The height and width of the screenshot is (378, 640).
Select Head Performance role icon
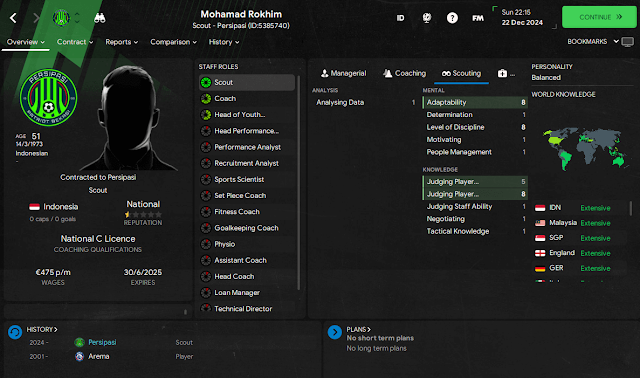pyautogui.click(x=206, y=131)
